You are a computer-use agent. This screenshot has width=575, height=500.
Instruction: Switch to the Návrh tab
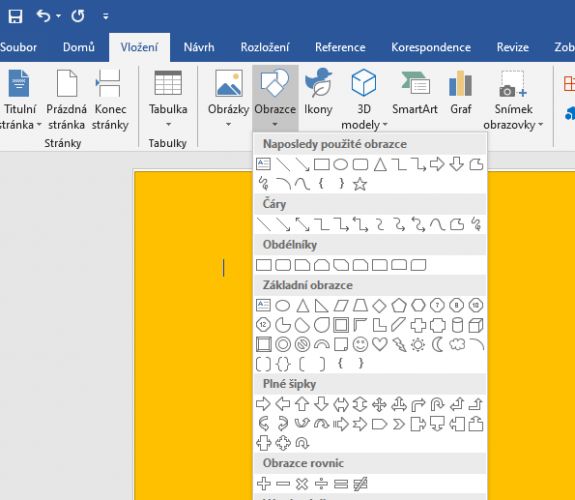click(x=199, y=47)
